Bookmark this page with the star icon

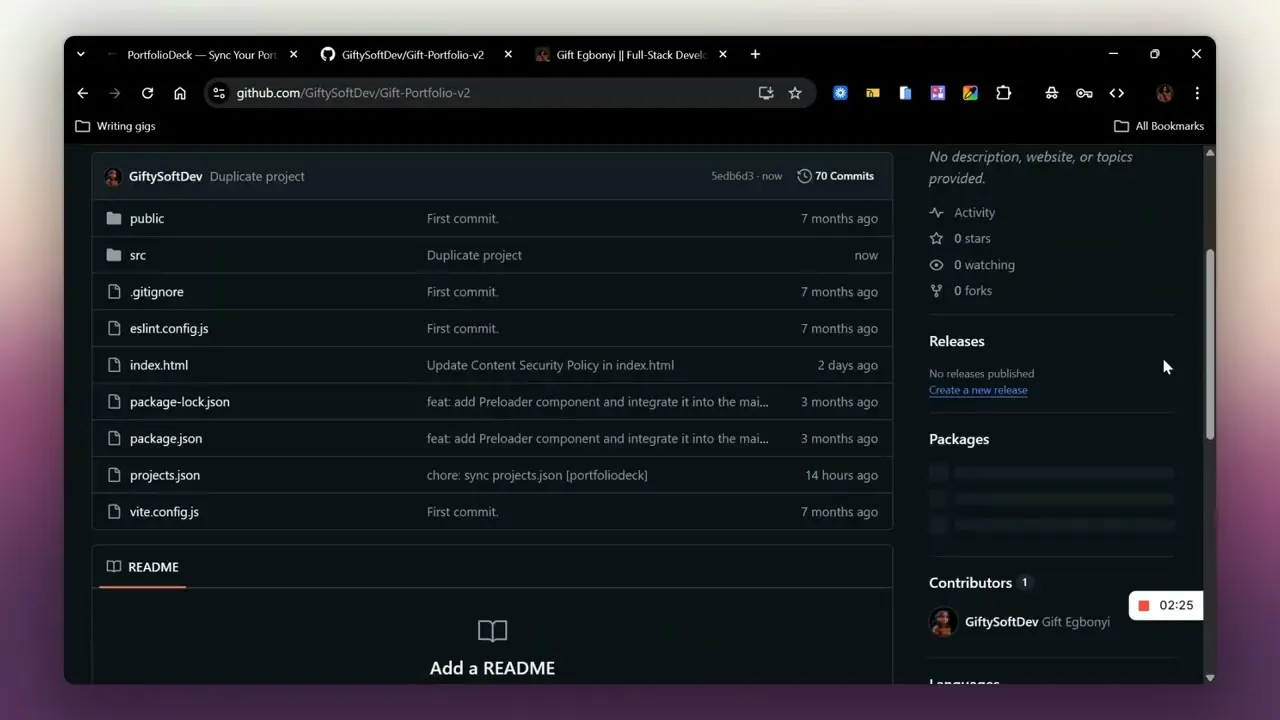tap(795, 93)
